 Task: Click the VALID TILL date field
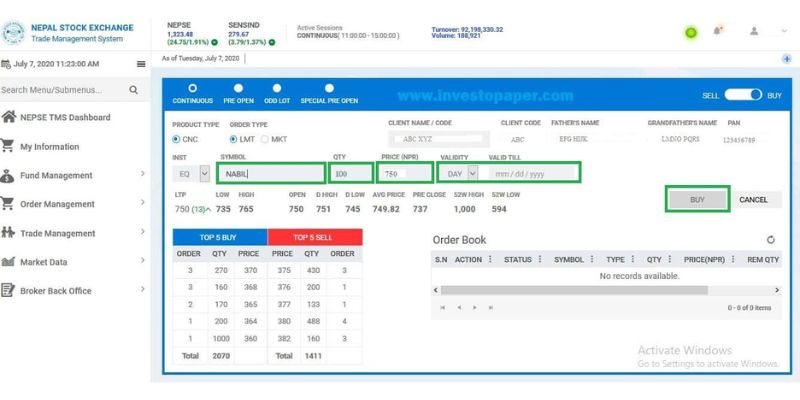[533, 173]
